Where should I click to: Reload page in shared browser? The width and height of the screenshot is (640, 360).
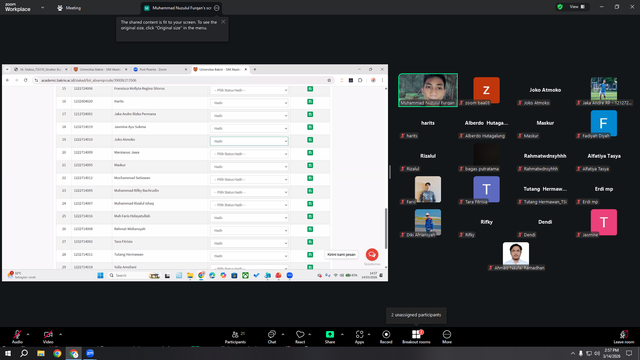[x=26, y=80]
